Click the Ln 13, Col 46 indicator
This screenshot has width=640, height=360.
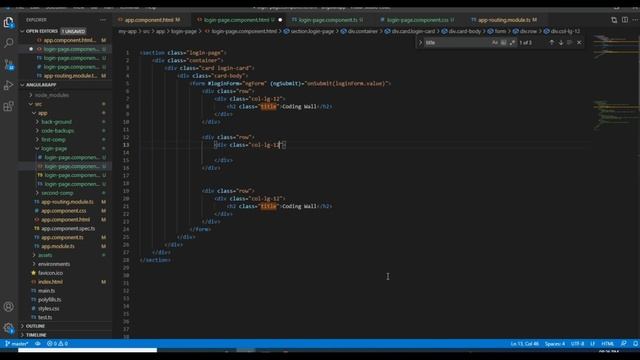pos(524,344)
